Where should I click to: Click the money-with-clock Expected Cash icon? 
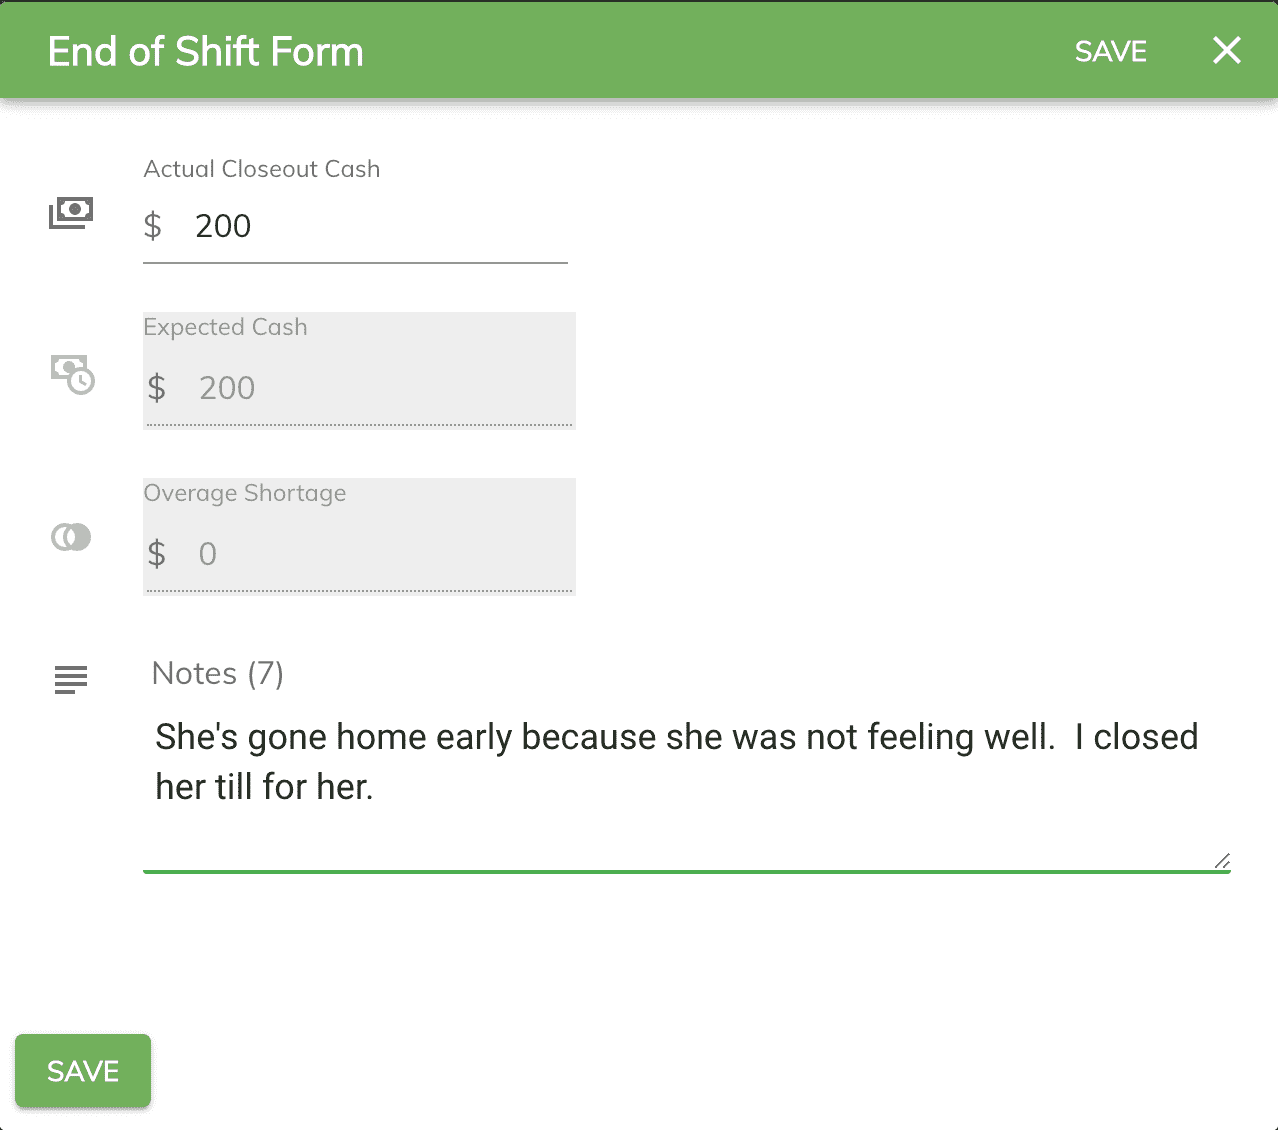pos(72,374)
